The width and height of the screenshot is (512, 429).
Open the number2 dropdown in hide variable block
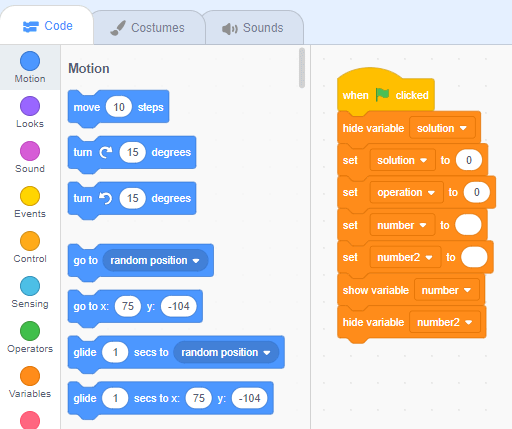(x=445, y=322)
